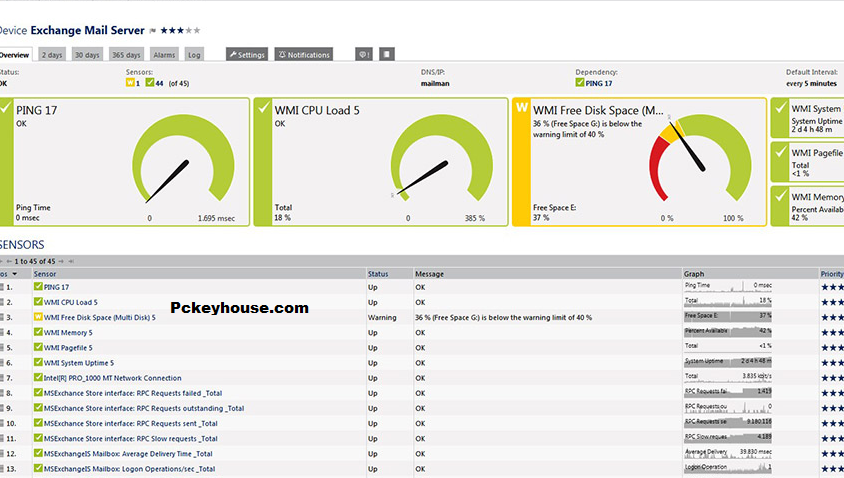Open Mailbox Logon Operations/sec _Total sensor

click(129, 468)
